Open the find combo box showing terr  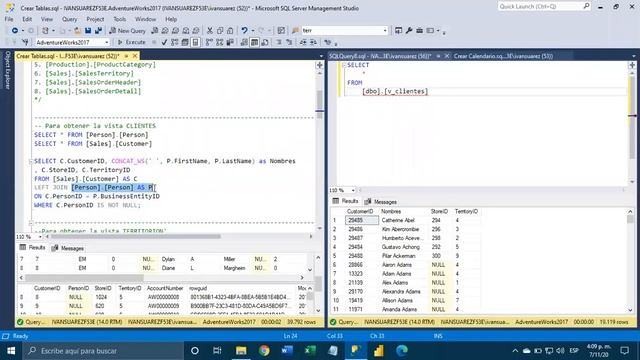point(385,31)
